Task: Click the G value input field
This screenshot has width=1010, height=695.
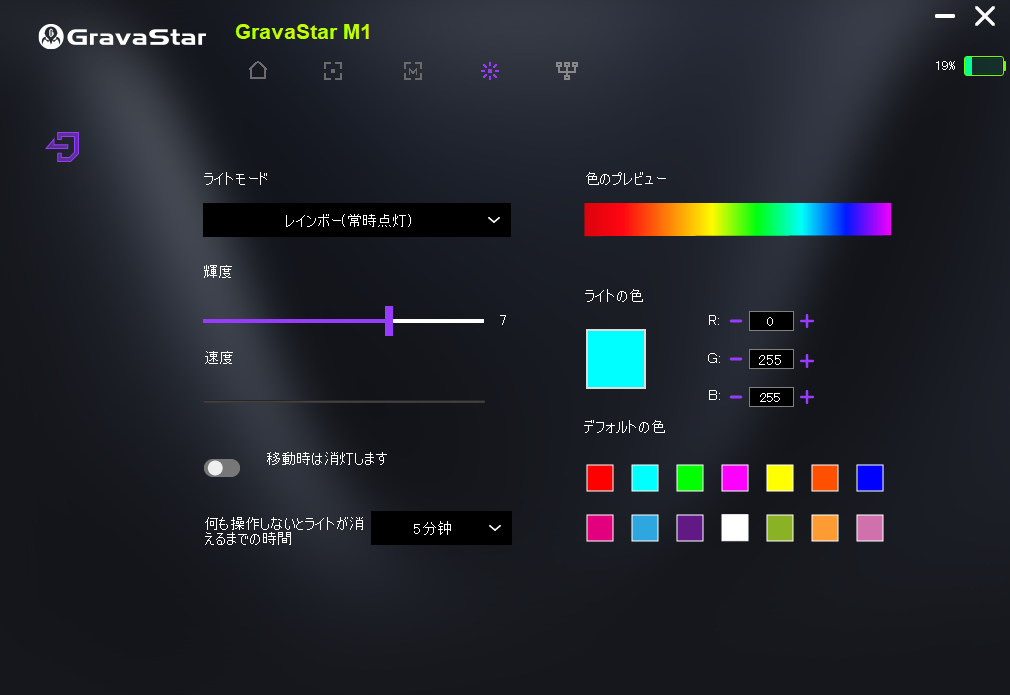Action: (771, 359)
